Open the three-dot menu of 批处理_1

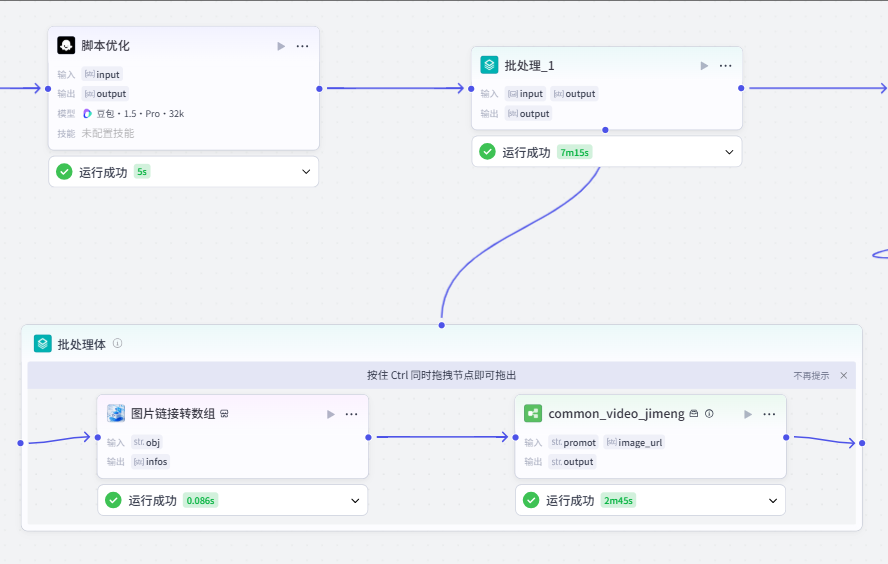pos(725,66)
